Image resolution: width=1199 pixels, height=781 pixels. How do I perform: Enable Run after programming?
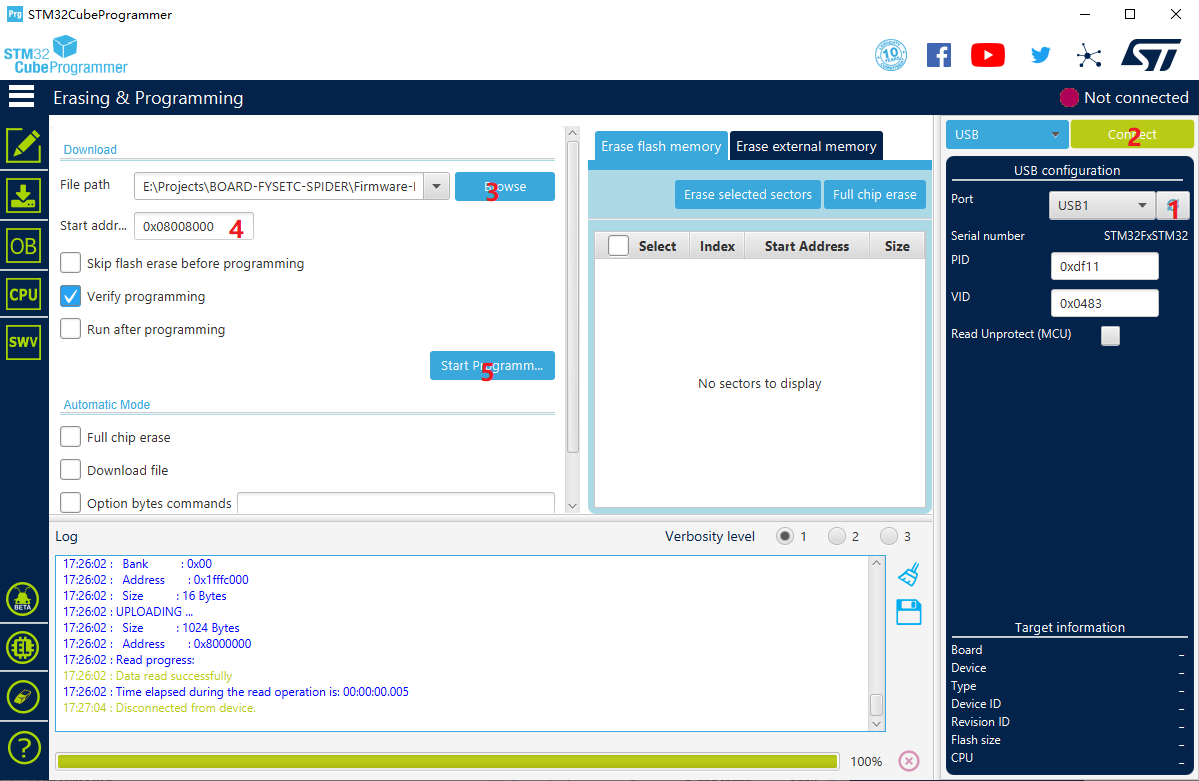[x=70, y=329]
